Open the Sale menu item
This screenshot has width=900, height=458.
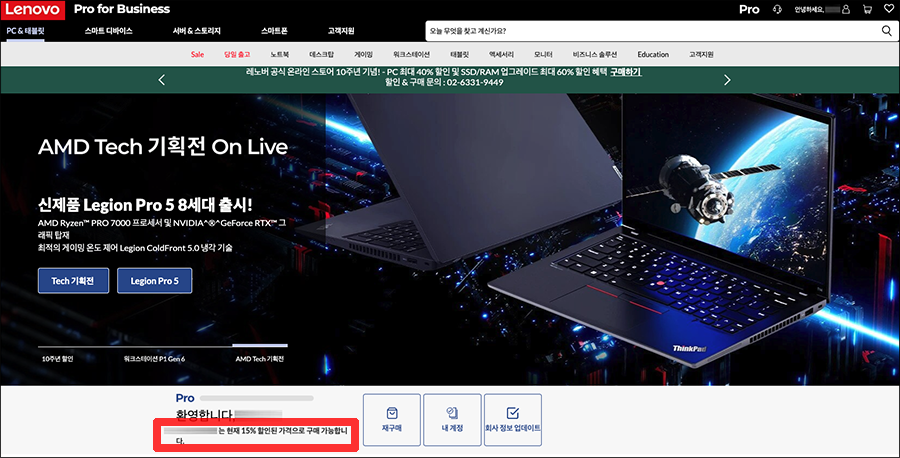point(197,55)
